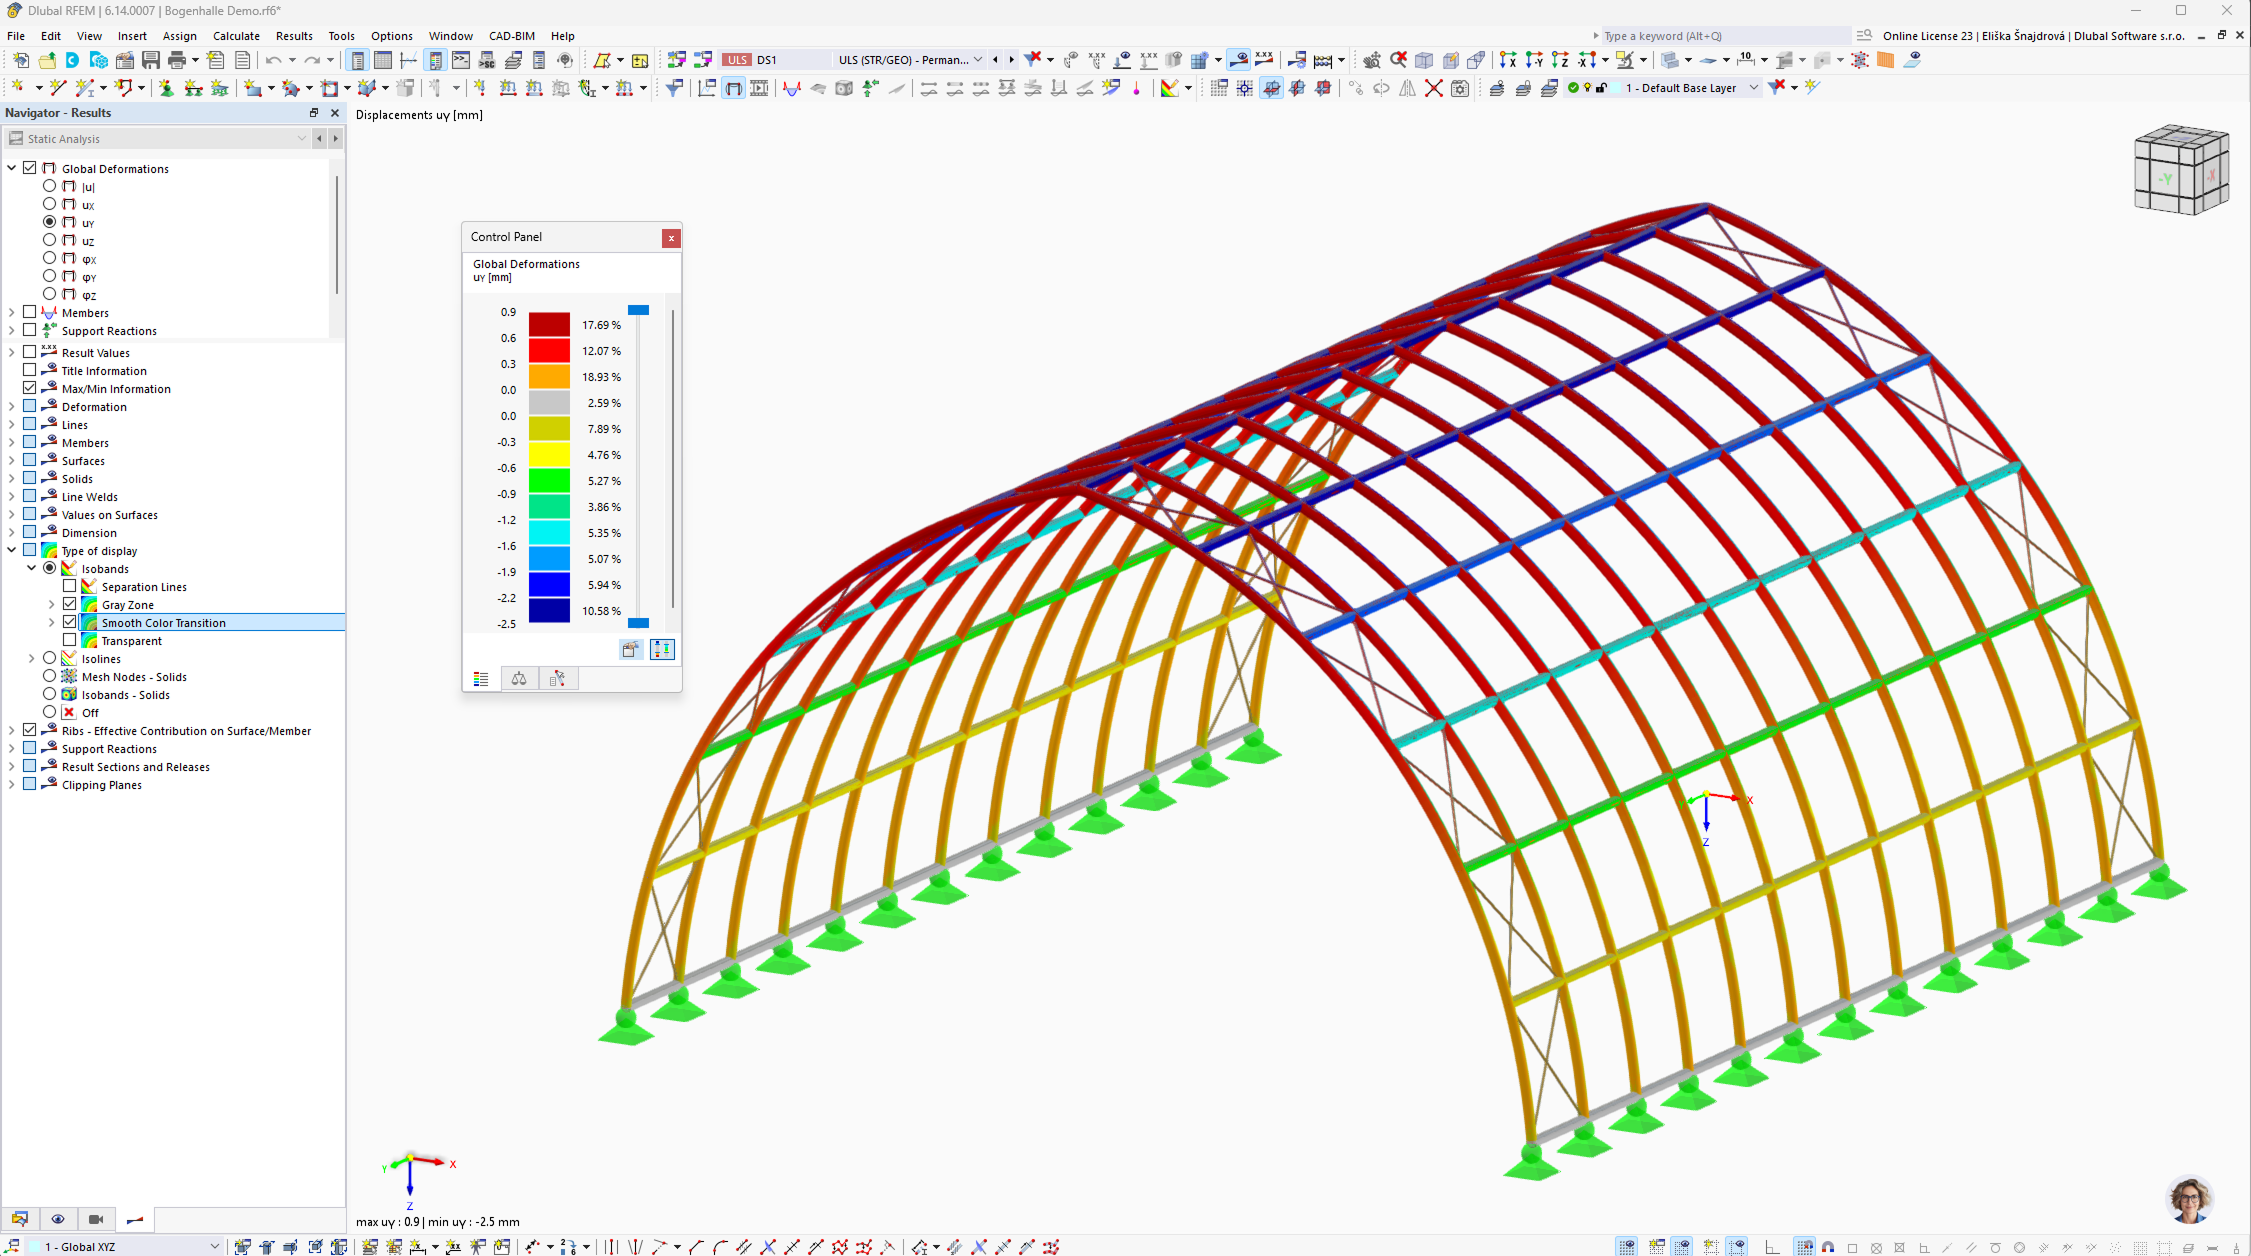Image resolution: width=2251 pixels, height=1256 pixels.
Task: Select the uZ deformation radio button
Action: (49, 240)
